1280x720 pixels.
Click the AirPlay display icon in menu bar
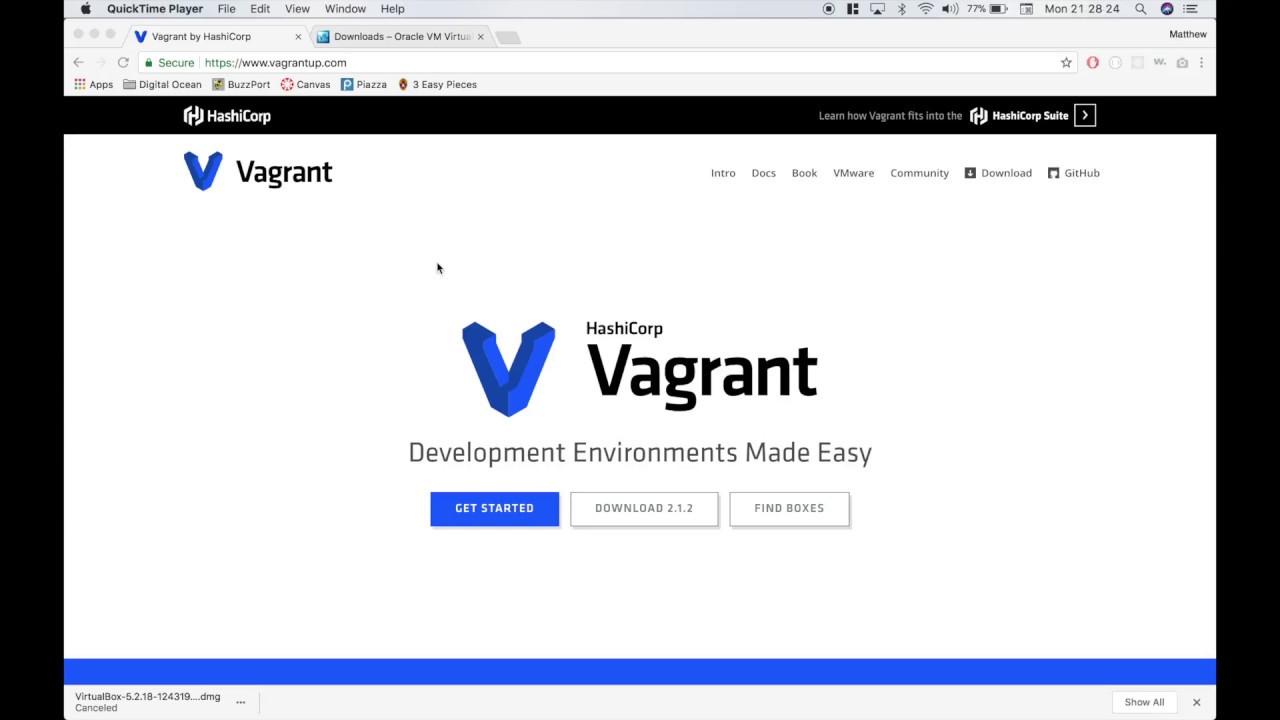877,9
